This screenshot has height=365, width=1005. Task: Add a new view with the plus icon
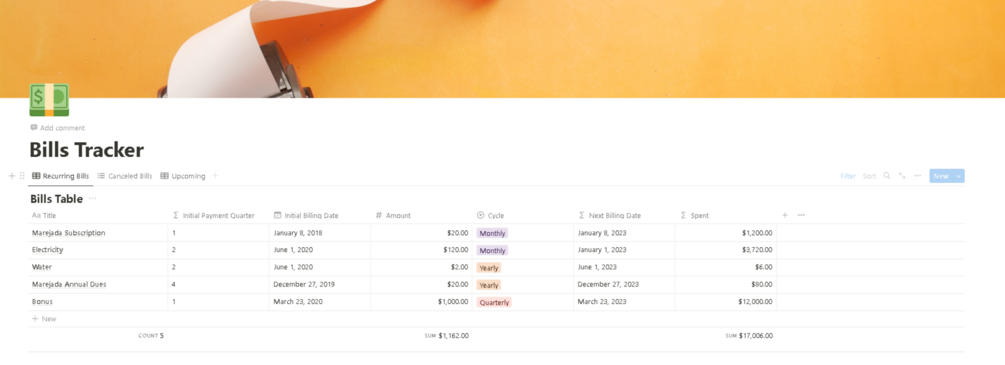tap(215, 176)
